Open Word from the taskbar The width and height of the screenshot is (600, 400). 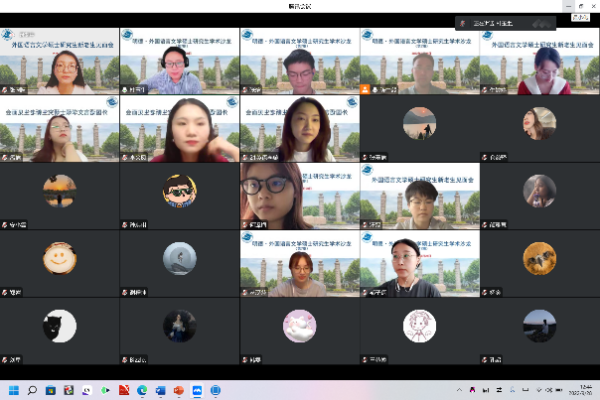[x=161, y=389]
